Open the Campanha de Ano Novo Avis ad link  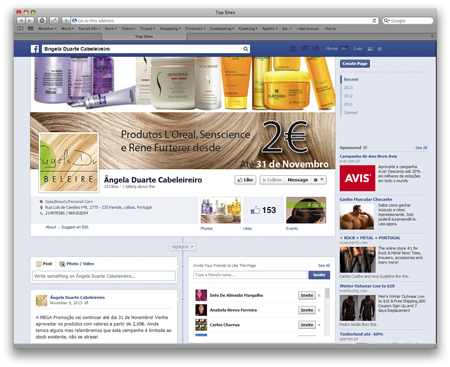(368, 156)
